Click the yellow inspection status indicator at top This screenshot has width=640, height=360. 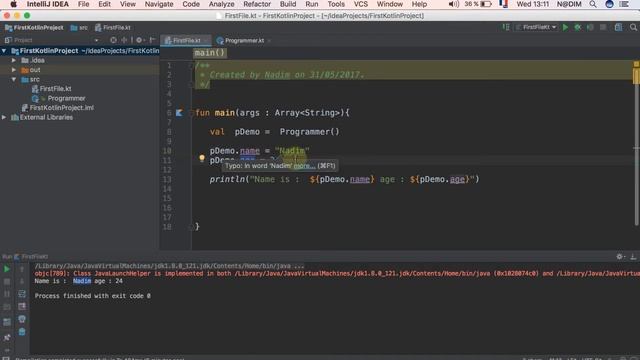click(636, 64)
